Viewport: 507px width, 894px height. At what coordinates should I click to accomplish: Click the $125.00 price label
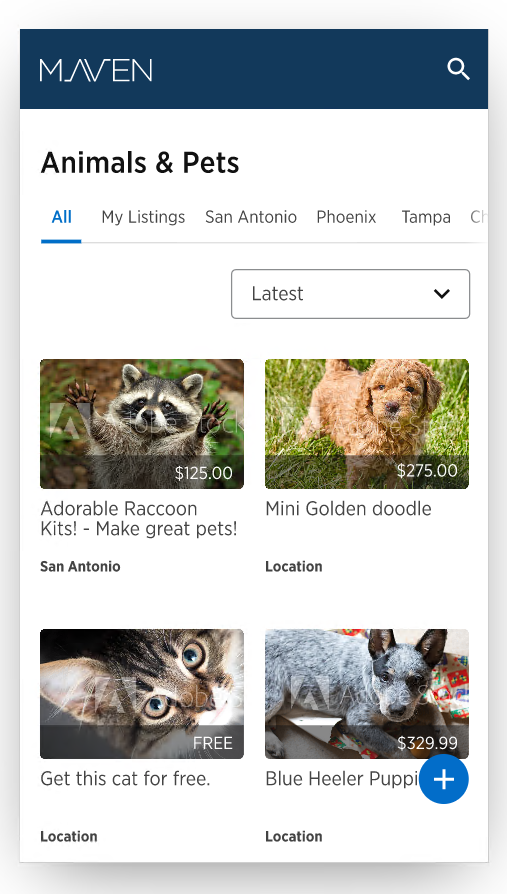click(204, 473)
